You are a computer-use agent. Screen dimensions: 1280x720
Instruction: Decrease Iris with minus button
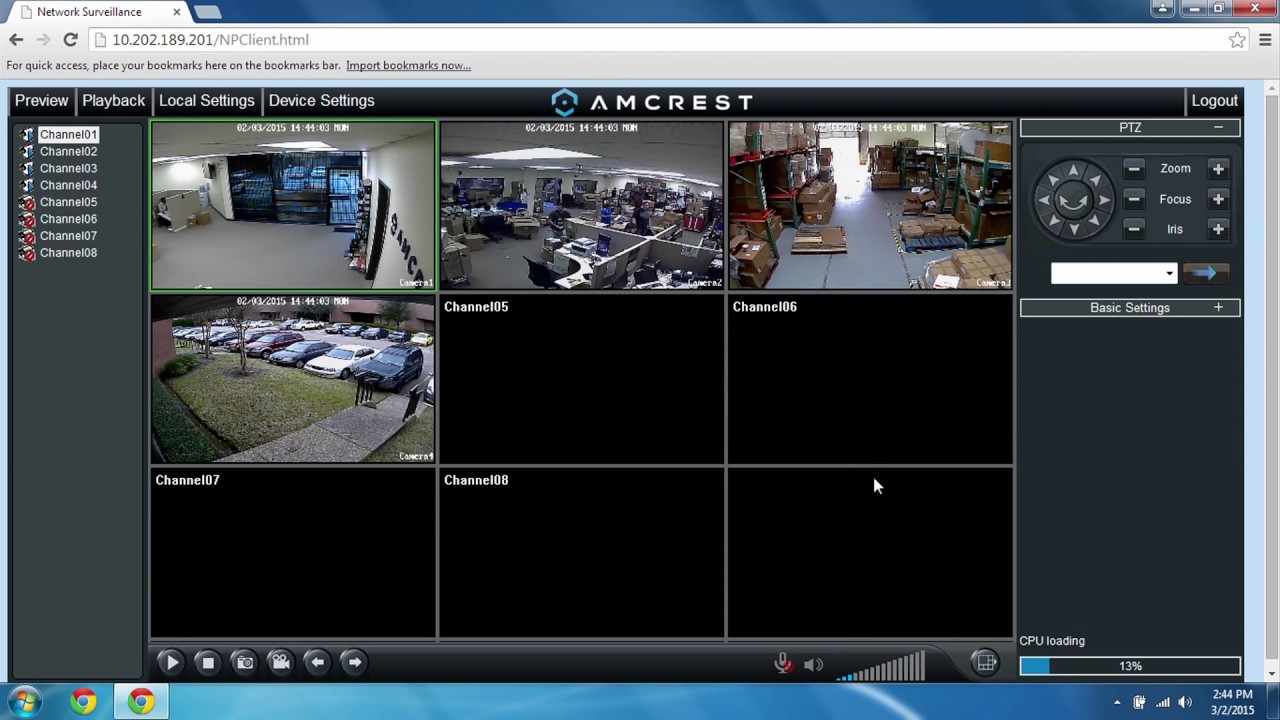[1133, 229]
